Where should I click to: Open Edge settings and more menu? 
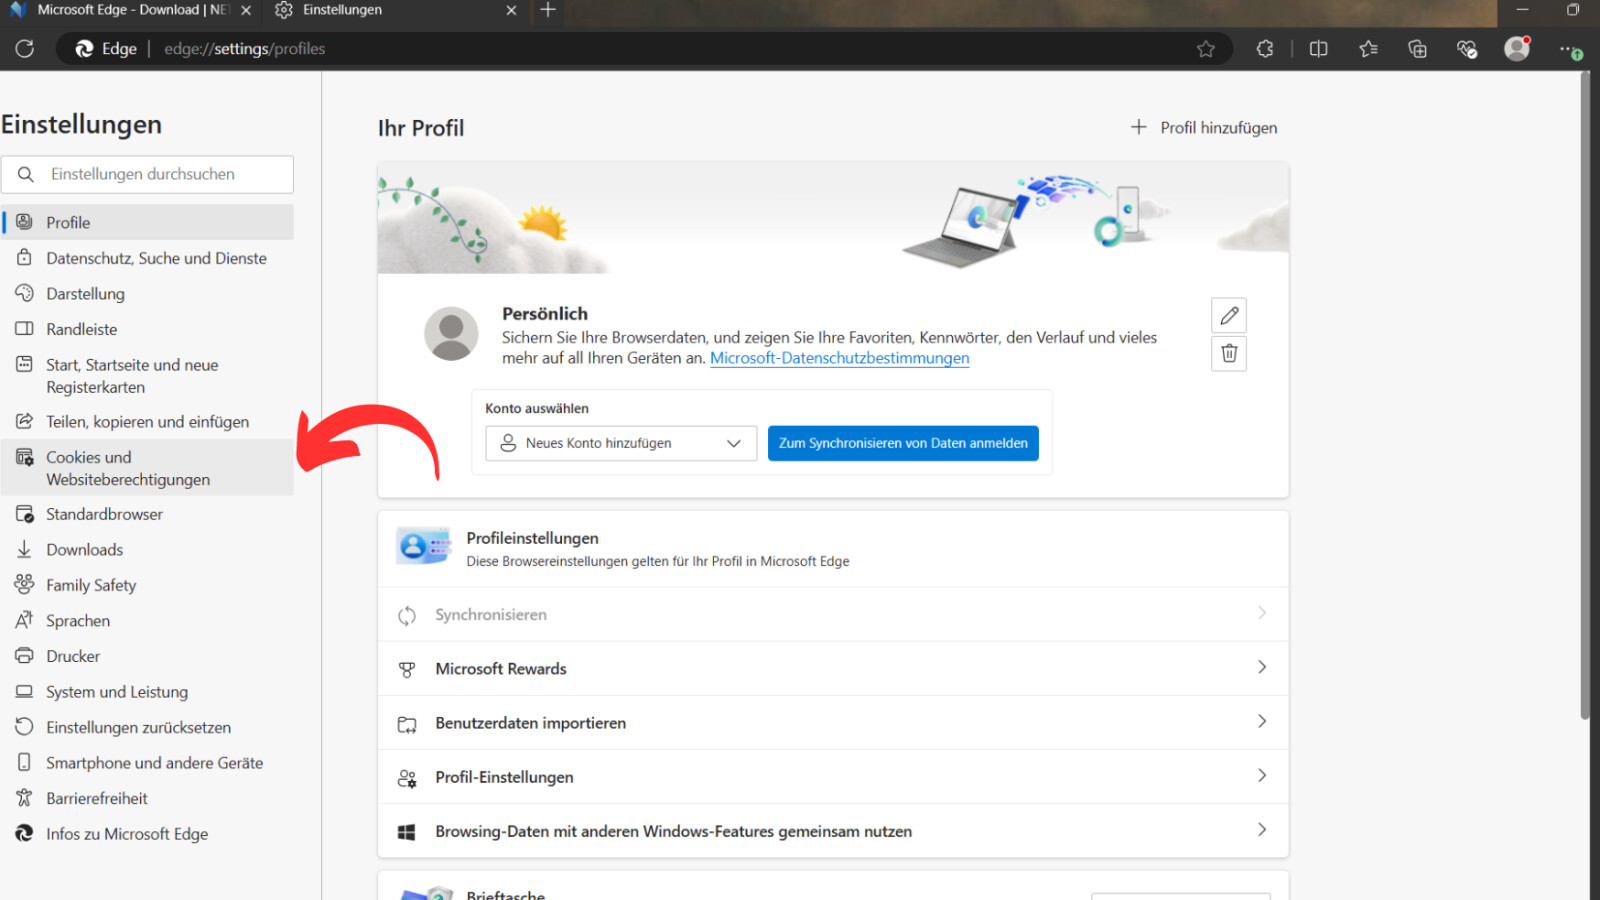(x=1570, y=49)
